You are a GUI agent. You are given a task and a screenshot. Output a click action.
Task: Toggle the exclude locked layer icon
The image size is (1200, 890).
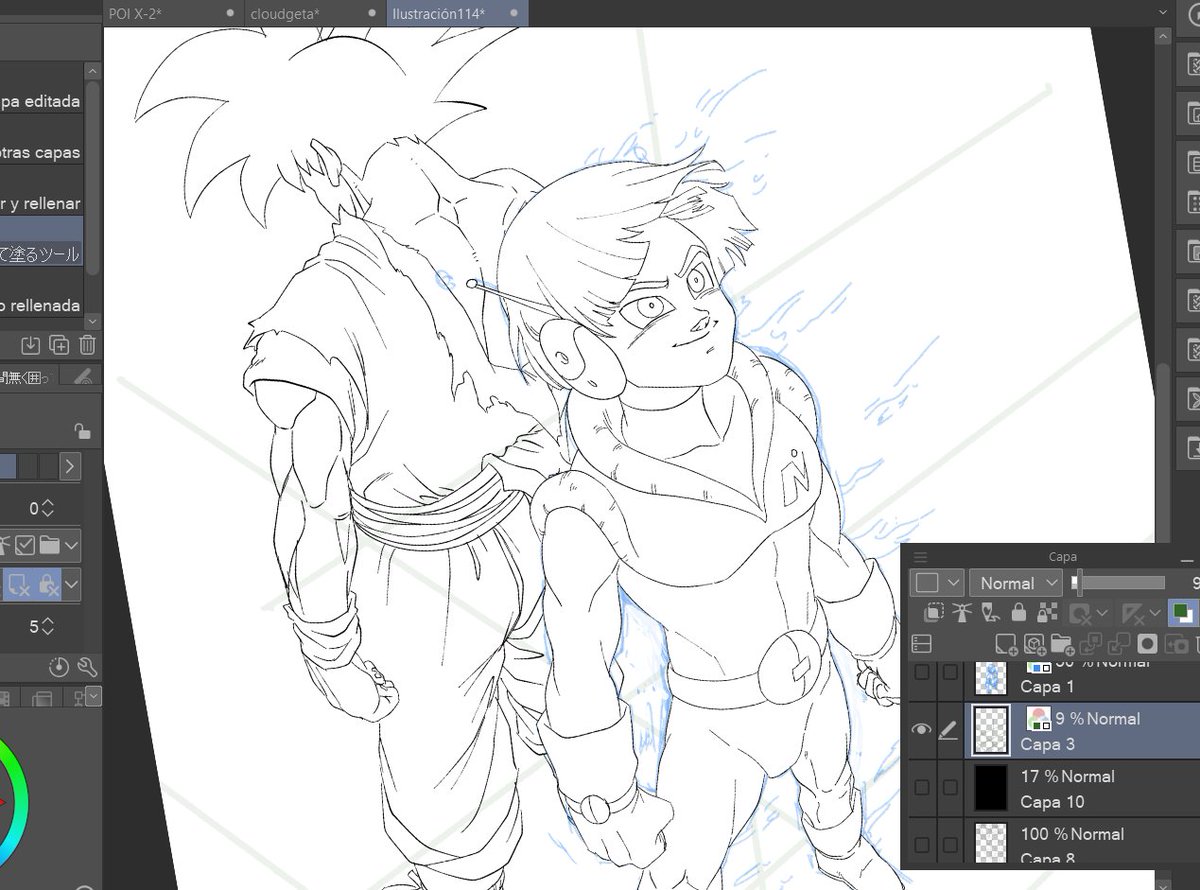click(47, 585)
